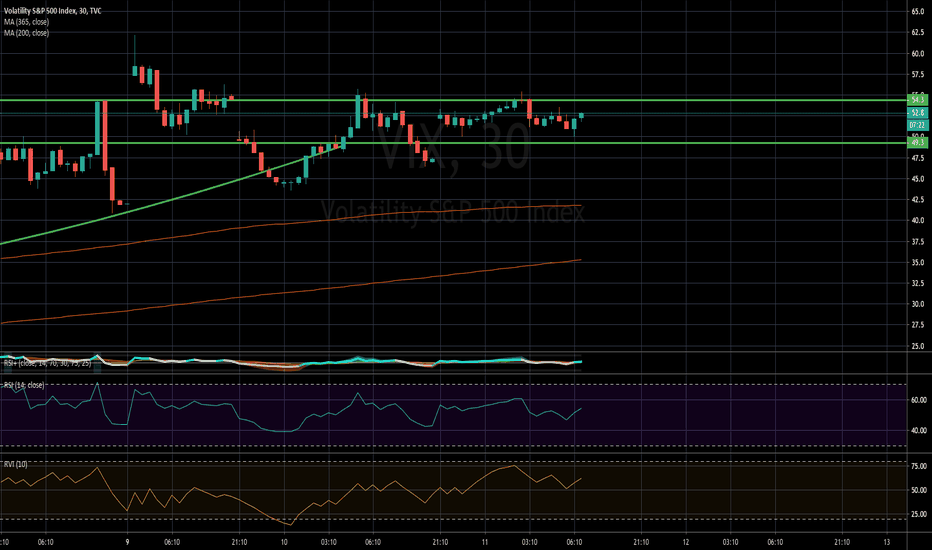This screenshot has width=932, height=550.
Task: Click 25.00 on the RVI scale
Action: click(919, 515)
